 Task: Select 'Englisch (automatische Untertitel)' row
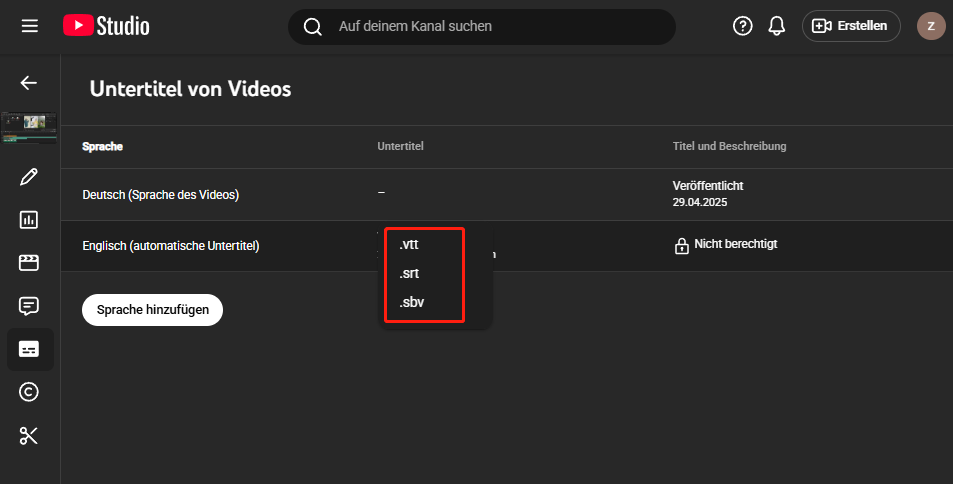click(x=507, y=246)
